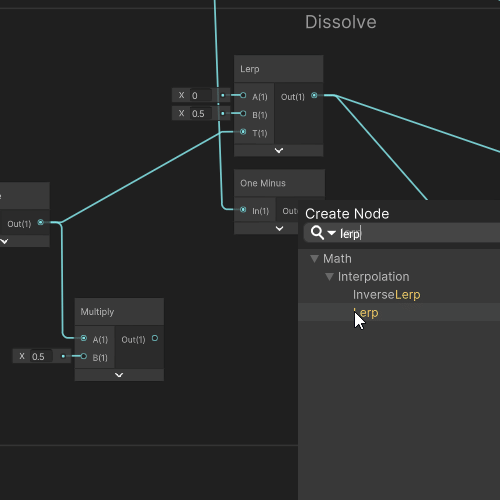500x500 pixels.
Task: Click the Lerp node T(1) input port
Action: (243, 132)
